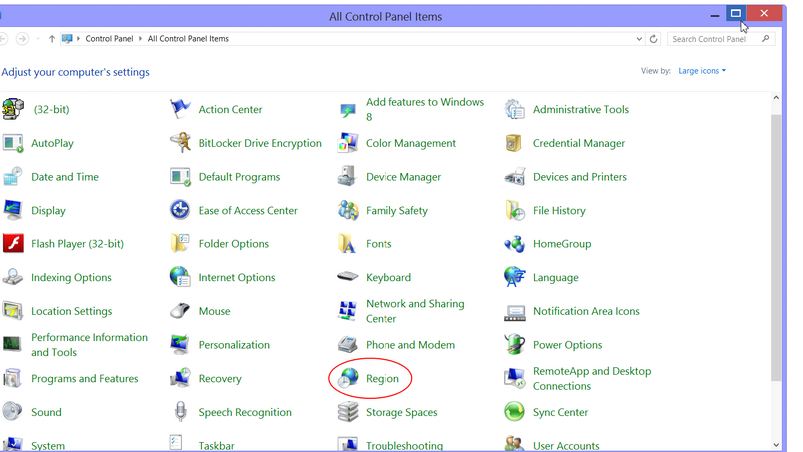The height and width of the screenshot is (452, 803).
Task: Open the address bar history dropdown arrow
Action: [639, 39]
